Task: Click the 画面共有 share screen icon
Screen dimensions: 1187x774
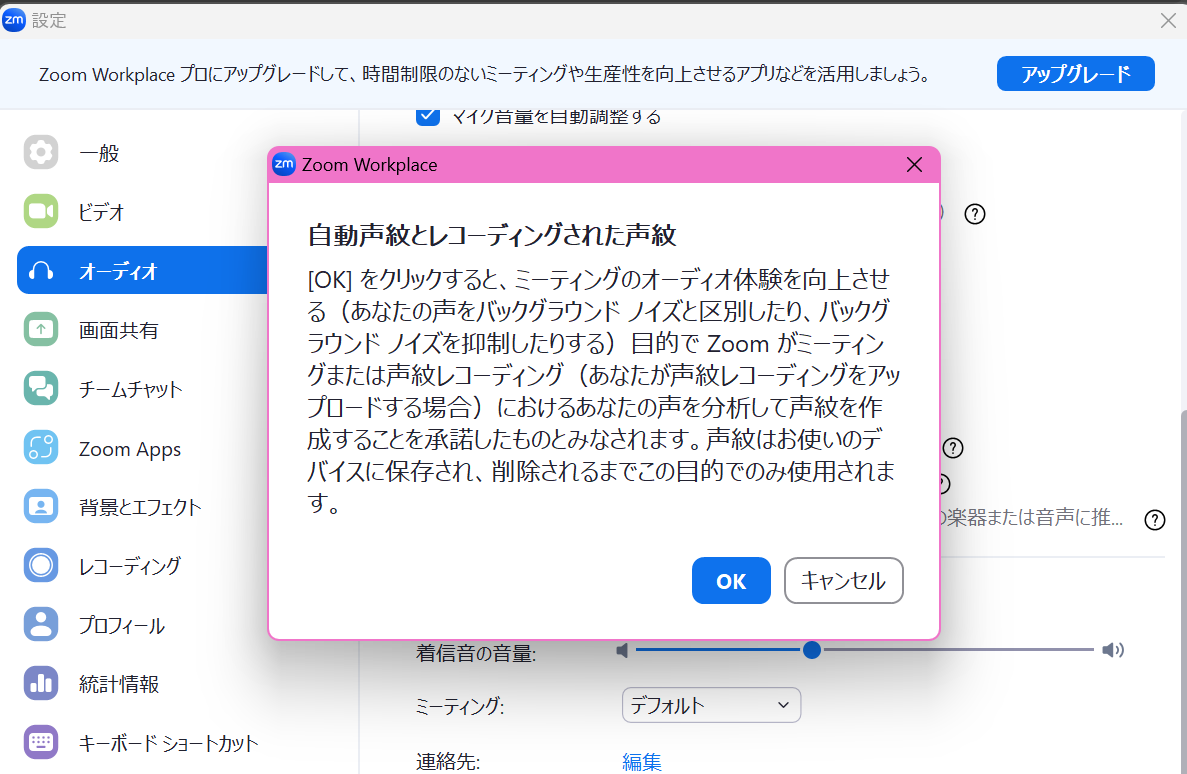Action: (x=41, y=329)
